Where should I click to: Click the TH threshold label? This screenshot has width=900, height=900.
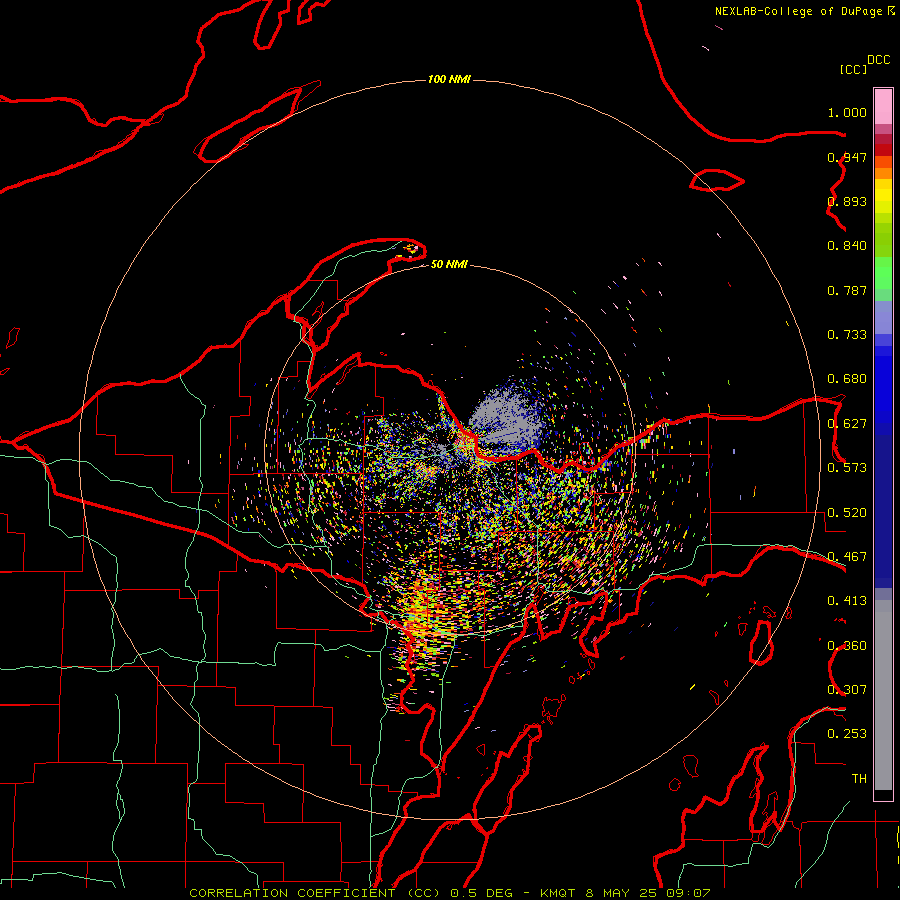(x=859, y=779)
